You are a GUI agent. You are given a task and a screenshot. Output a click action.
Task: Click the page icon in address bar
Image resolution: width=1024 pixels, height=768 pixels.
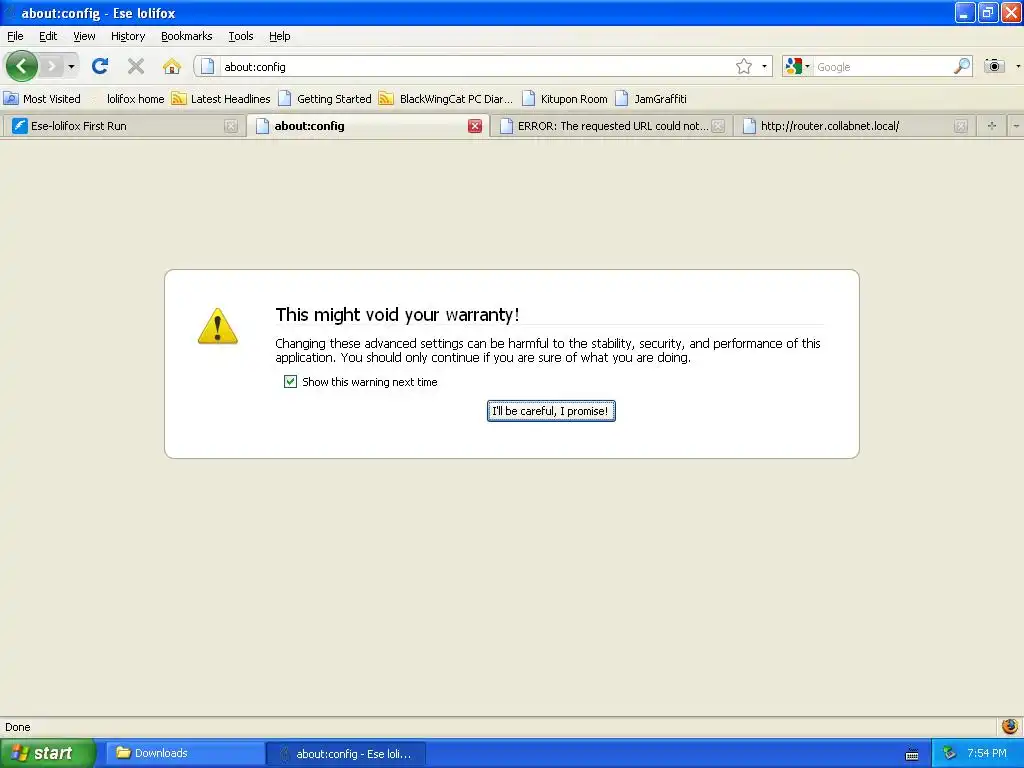pos(207,66)
